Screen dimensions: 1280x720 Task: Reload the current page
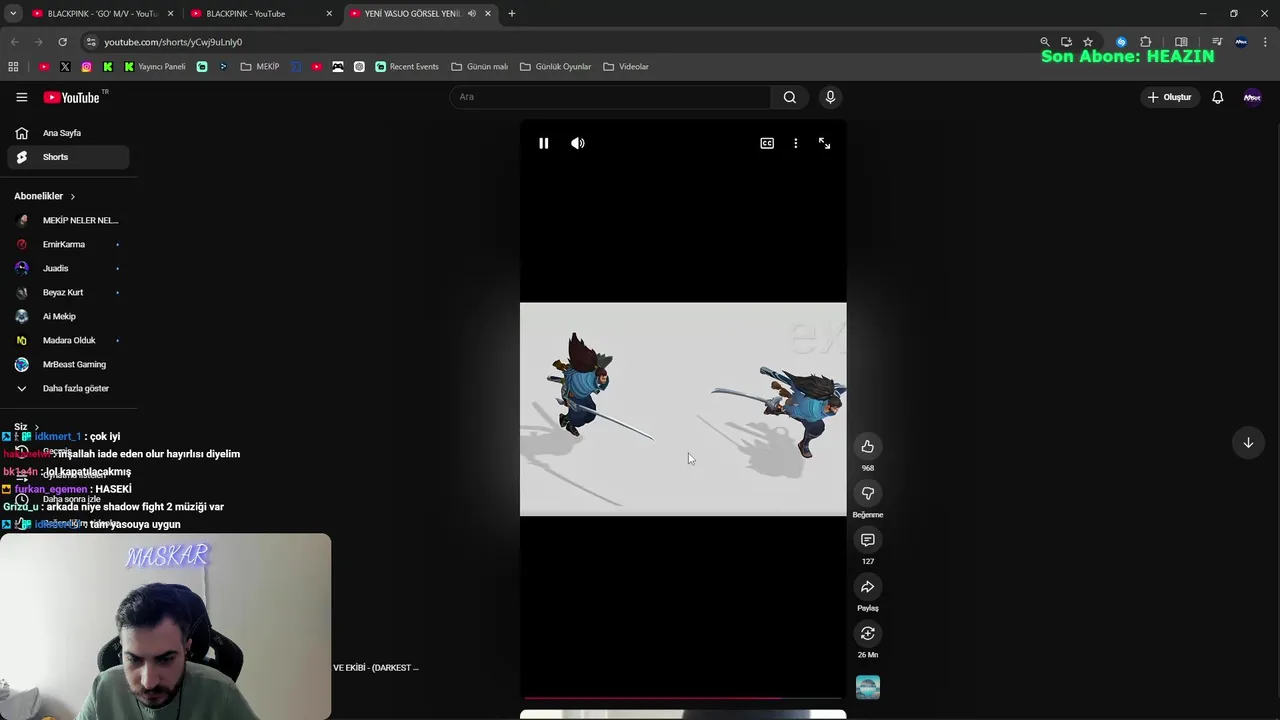(x=62, y=42)
